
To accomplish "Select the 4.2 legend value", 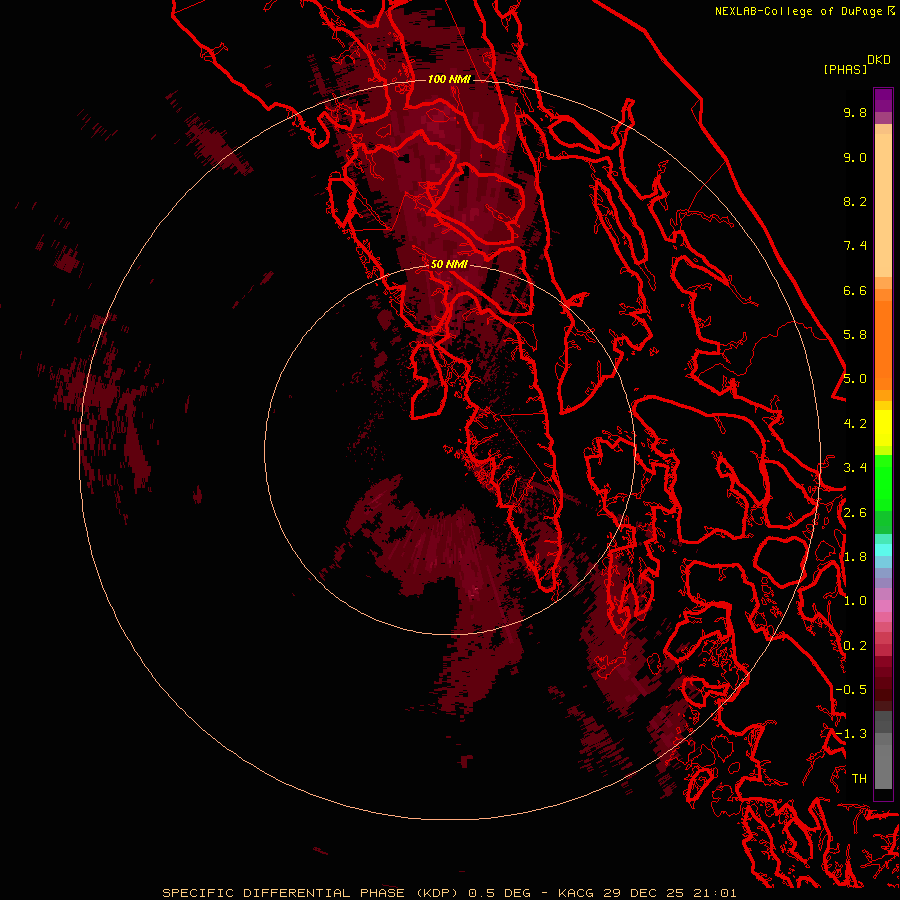I will (x=855, y=424).
